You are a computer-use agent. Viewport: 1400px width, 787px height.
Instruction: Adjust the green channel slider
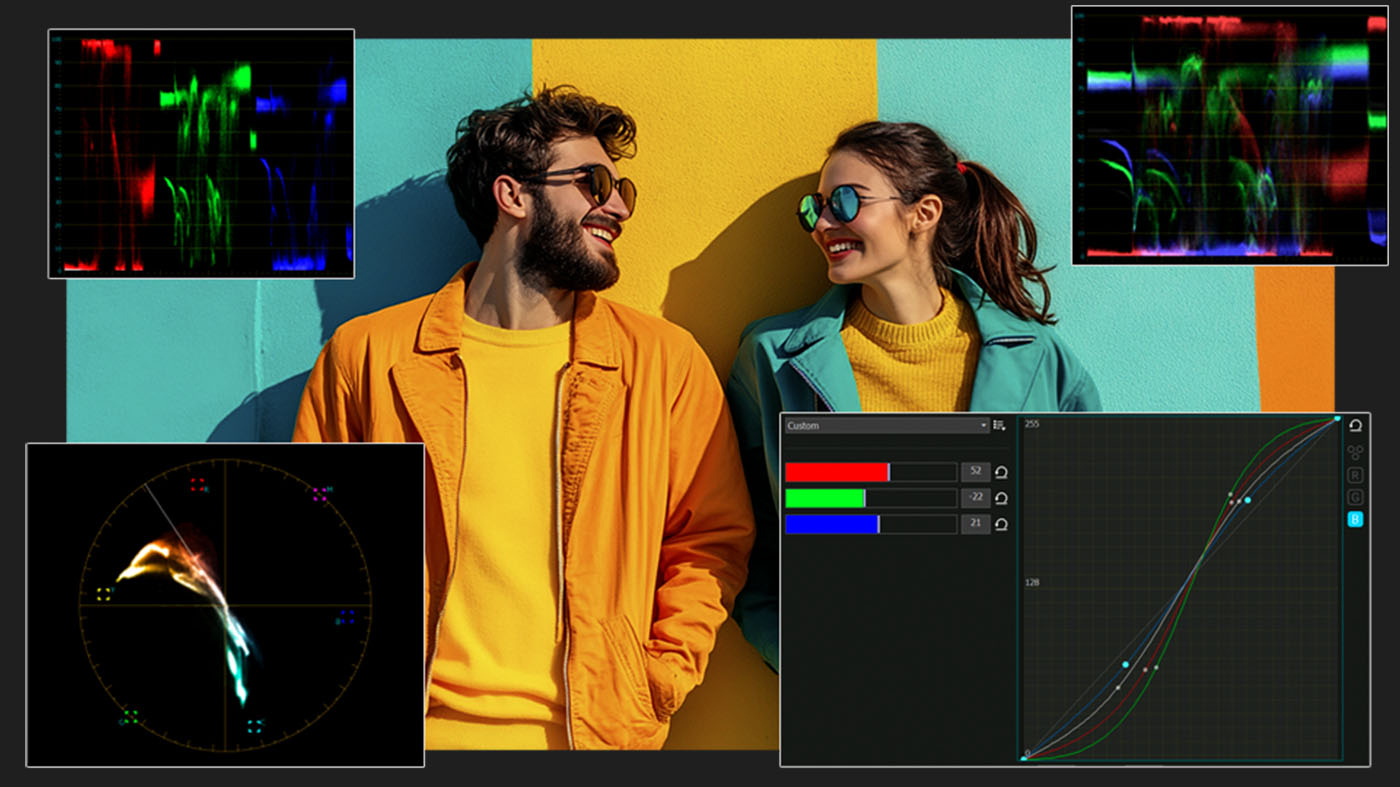pos(871,498)
